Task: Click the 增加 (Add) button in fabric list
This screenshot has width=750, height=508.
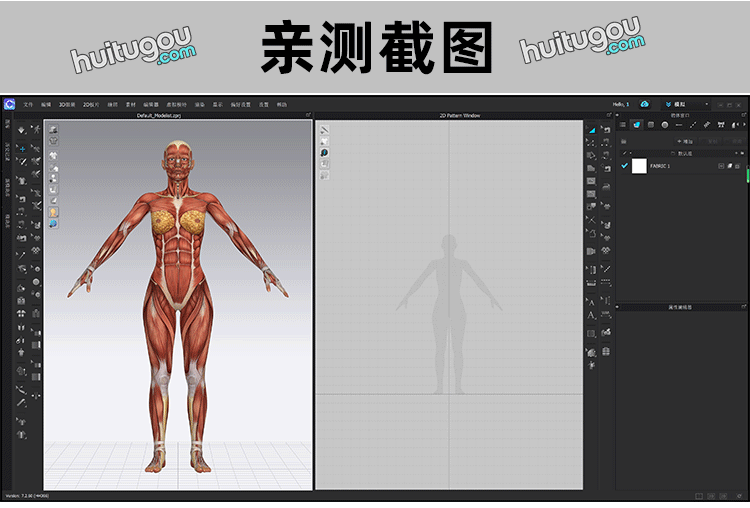Action: click(x=684, y=142)
